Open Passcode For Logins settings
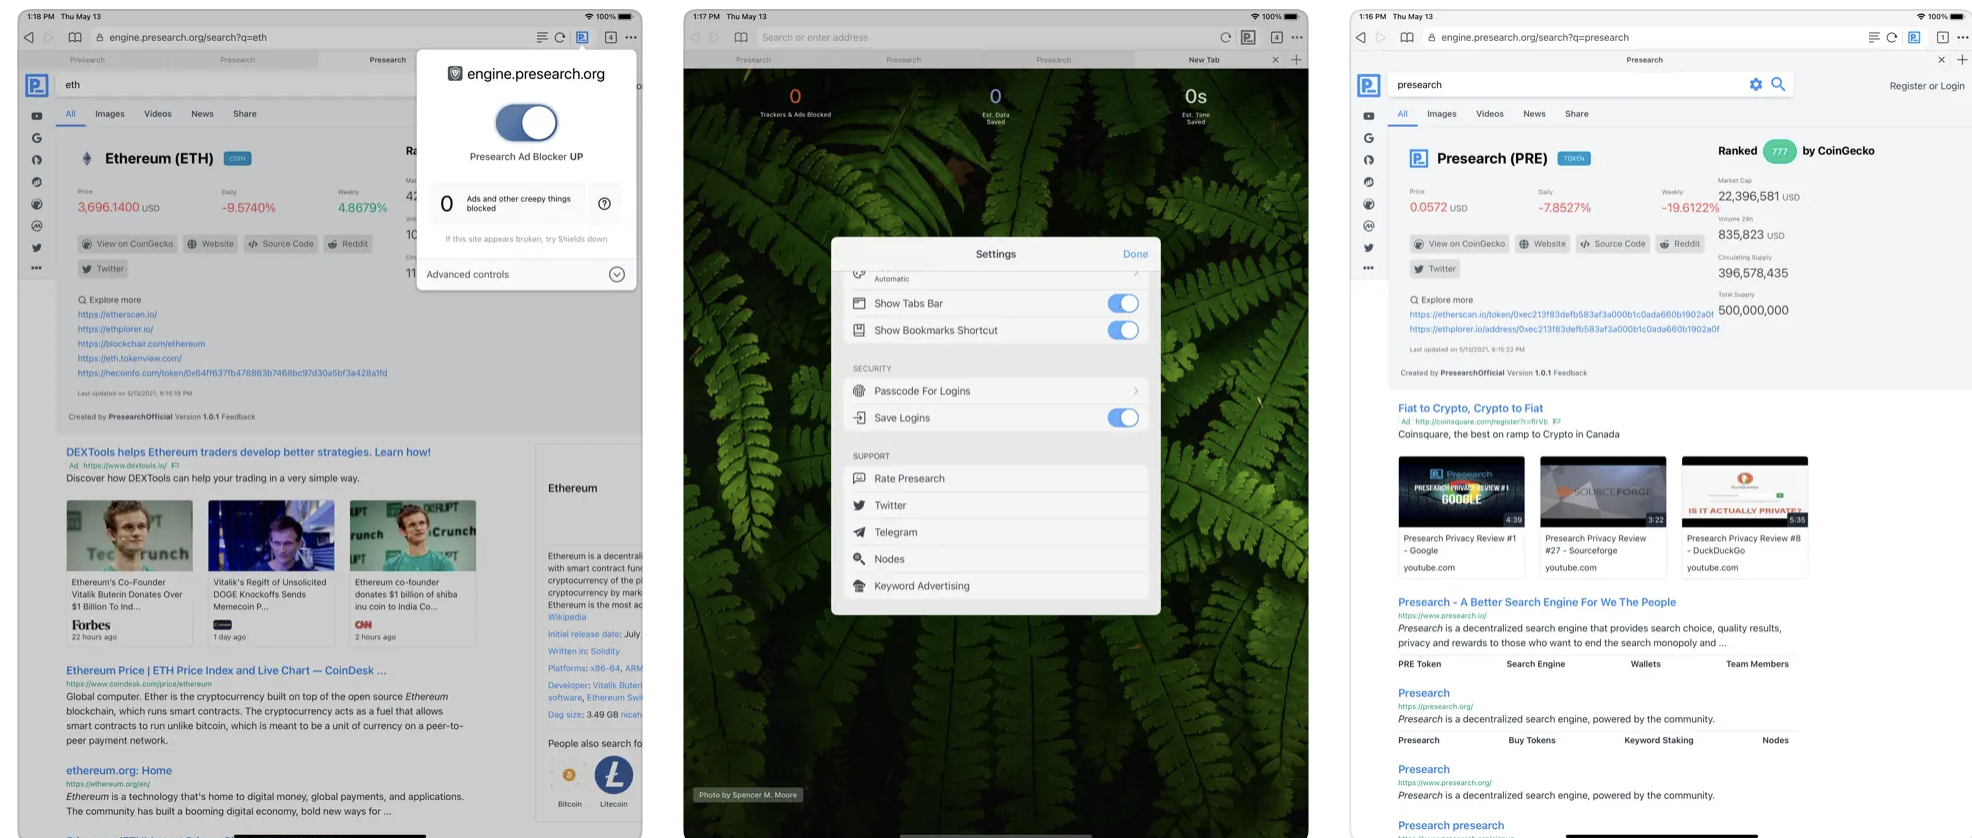Screen dimensions: 1972x838 [x=996, y=391]
